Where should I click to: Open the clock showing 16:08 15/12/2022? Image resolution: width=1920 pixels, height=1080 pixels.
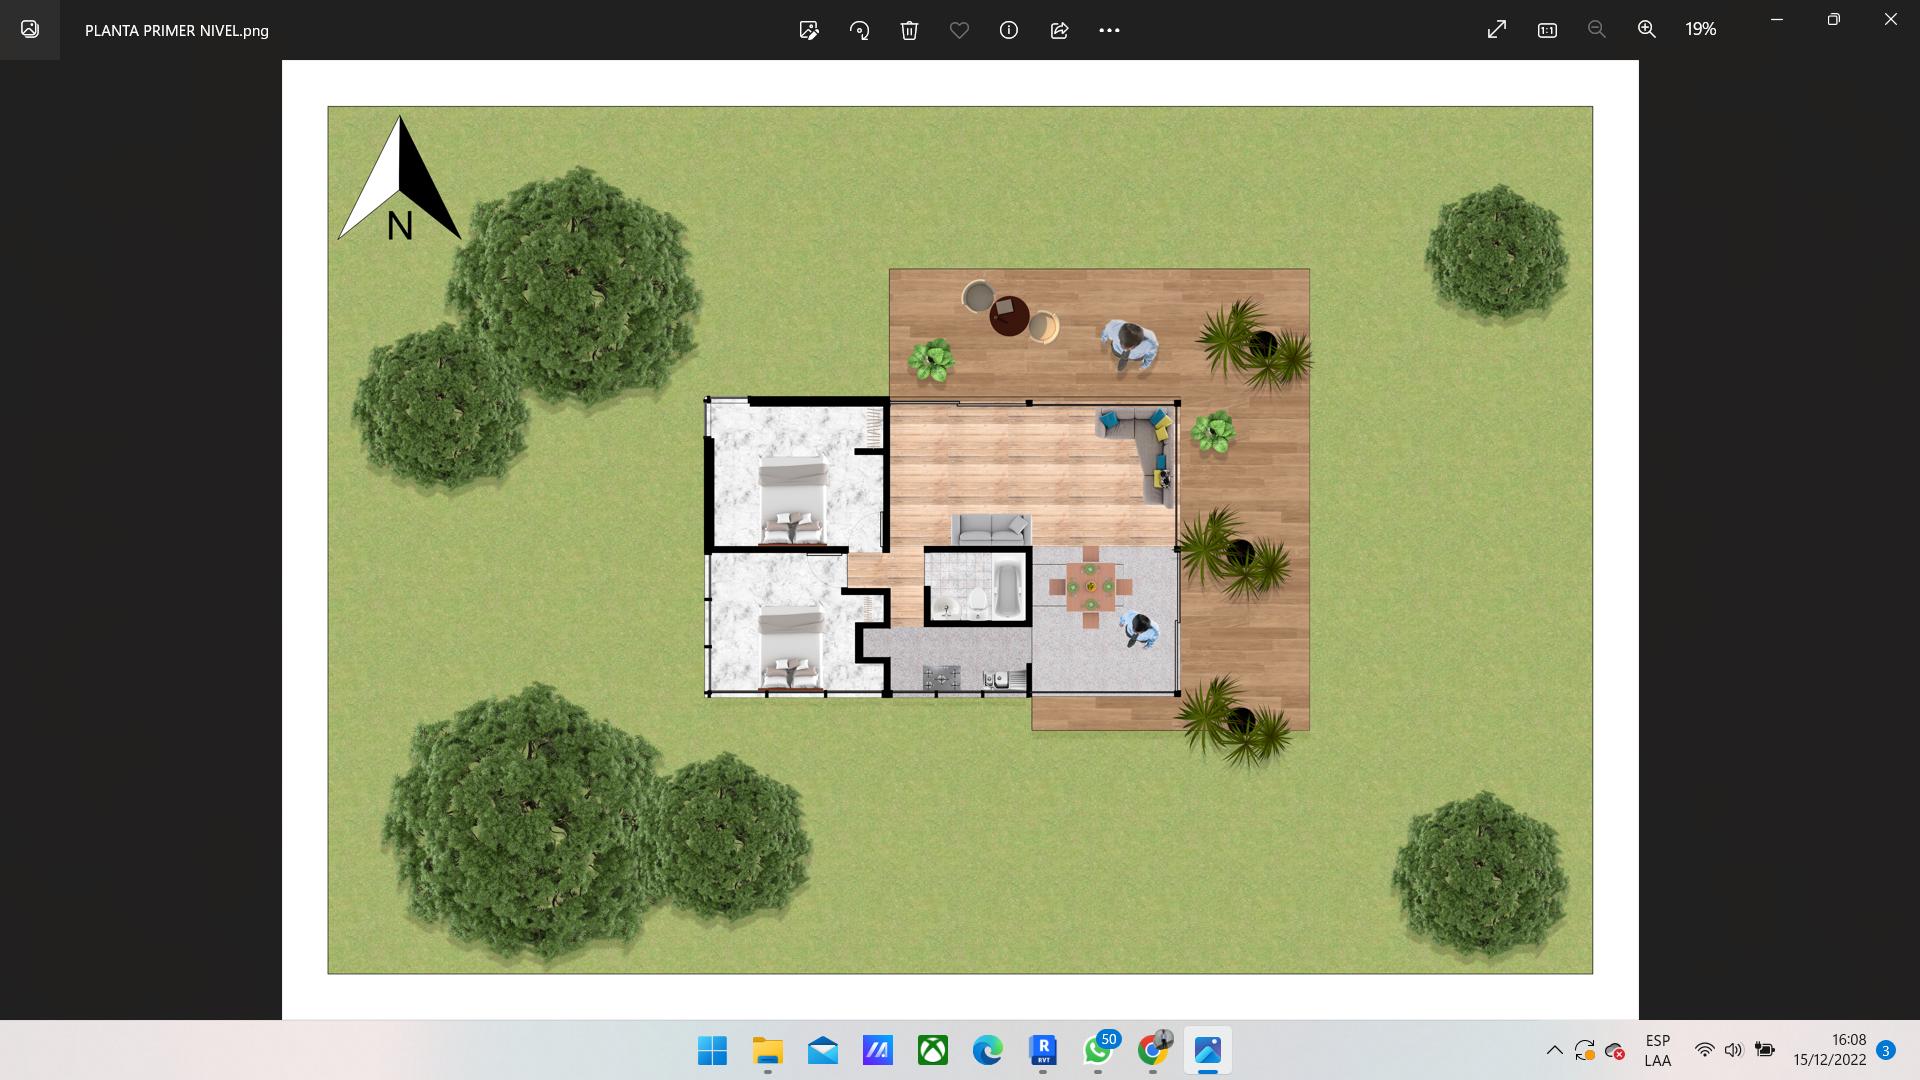tap(1829, 1050)
